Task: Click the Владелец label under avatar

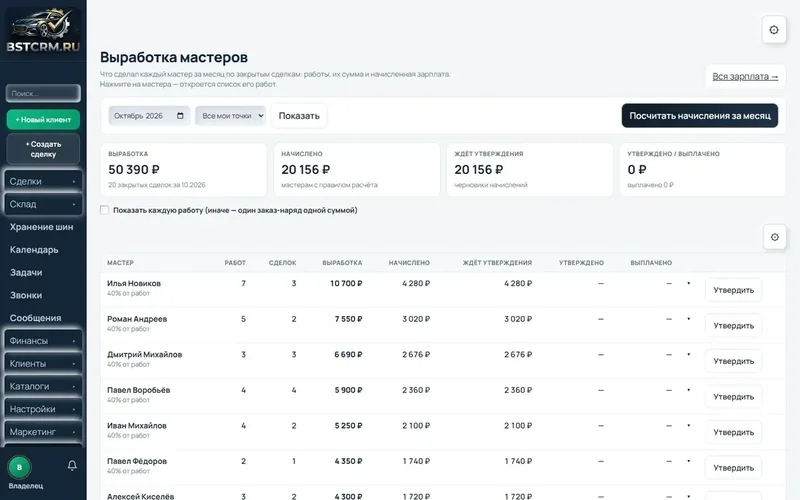Action: click(26, 486)
